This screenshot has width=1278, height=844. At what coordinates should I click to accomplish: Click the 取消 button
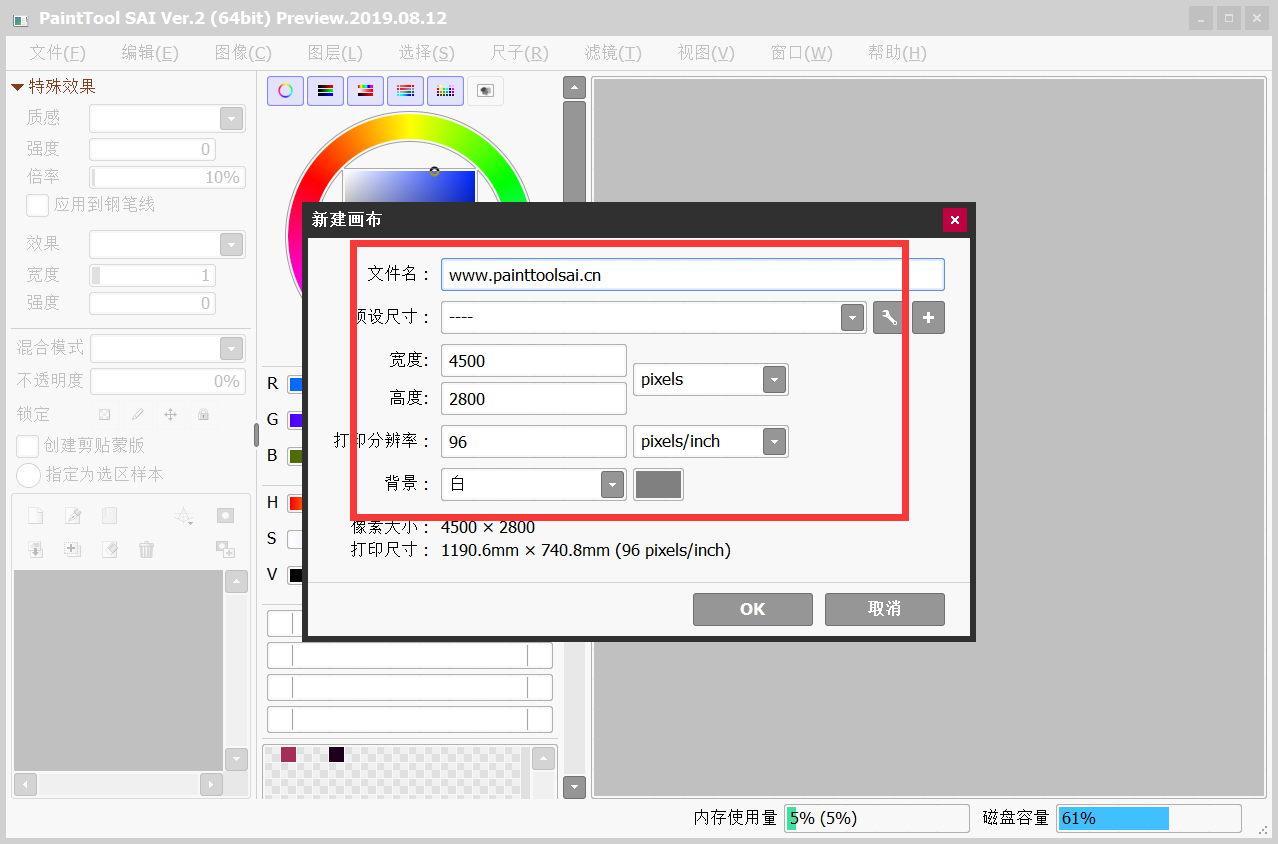click(885, 609)
